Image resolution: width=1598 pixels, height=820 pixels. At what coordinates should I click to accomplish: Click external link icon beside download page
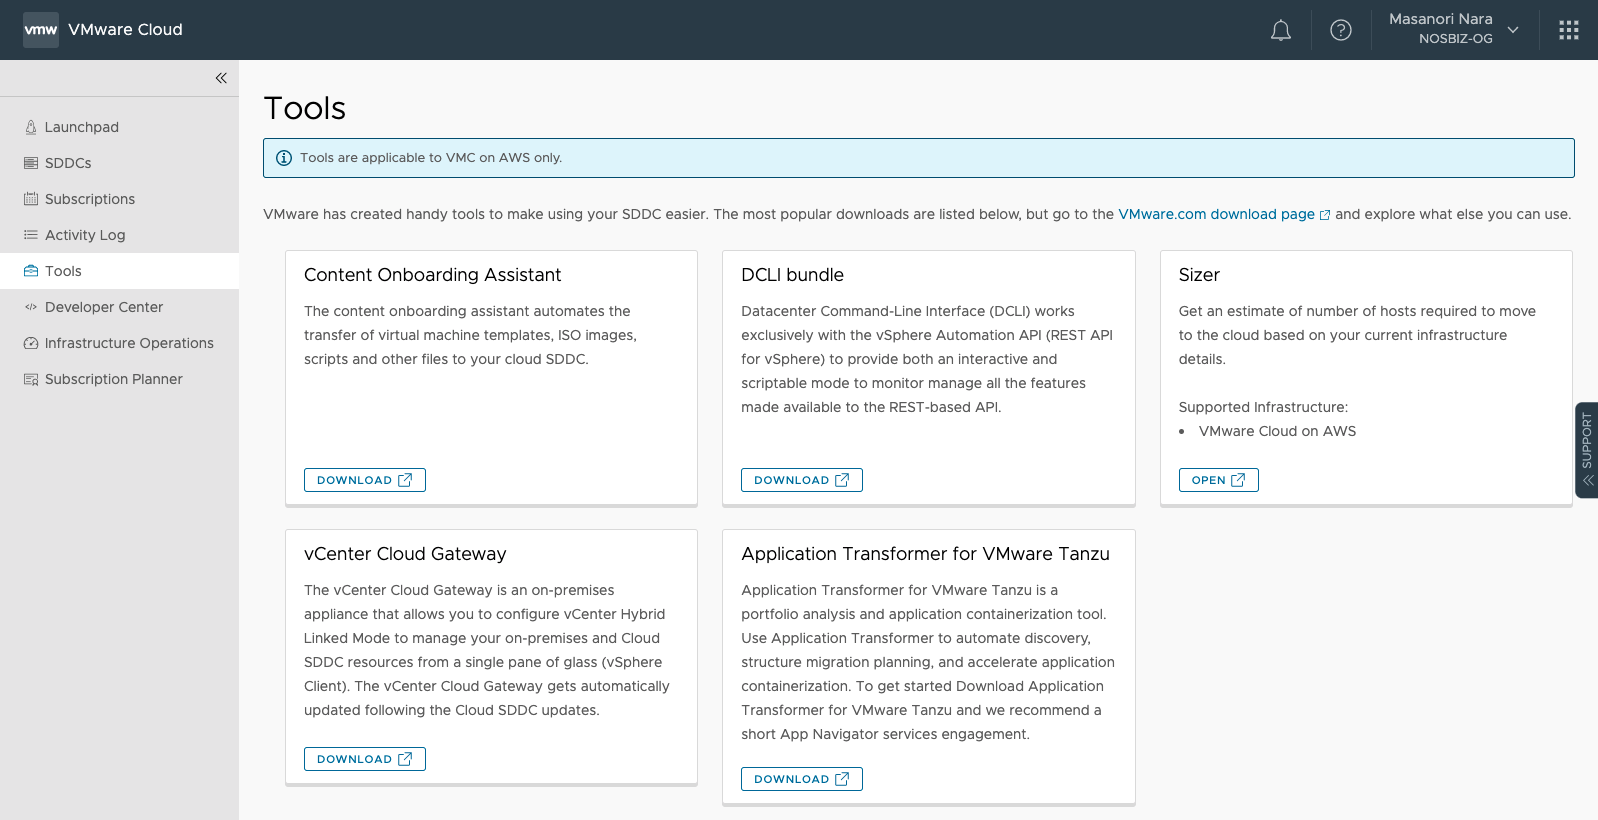point(1325,215)
